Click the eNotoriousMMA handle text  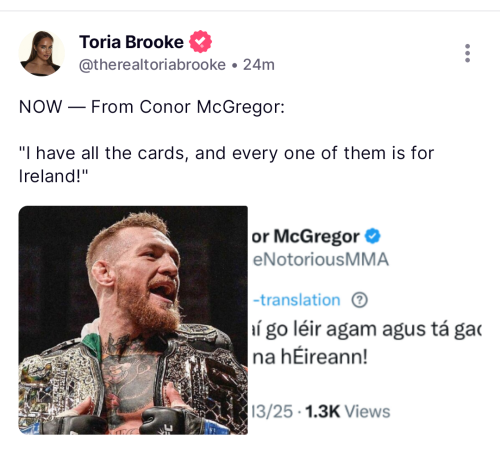[321, 259]
